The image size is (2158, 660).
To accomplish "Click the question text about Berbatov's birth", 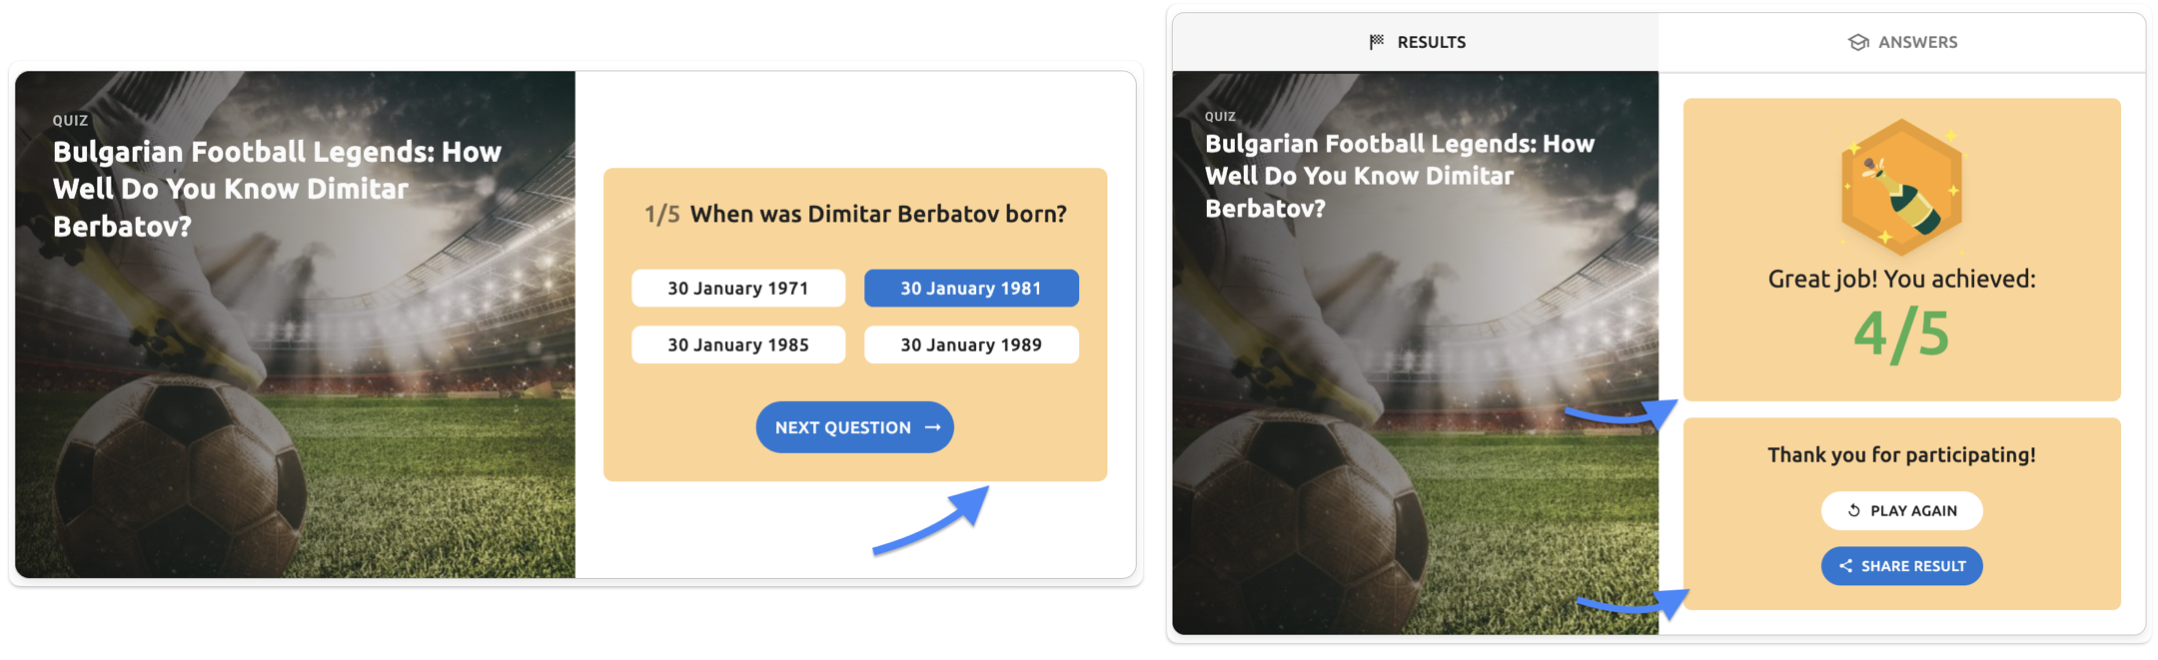I will pos(878,214).
